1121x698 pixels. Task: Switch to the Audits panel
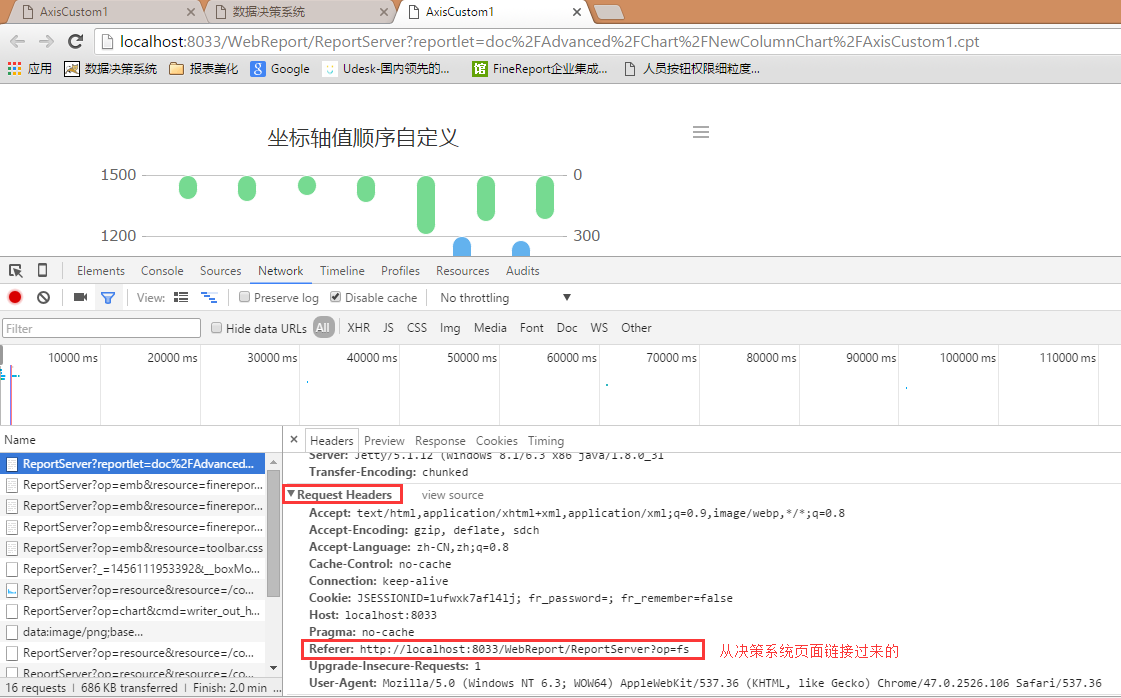pyautogui.click(x=523, y=270)
